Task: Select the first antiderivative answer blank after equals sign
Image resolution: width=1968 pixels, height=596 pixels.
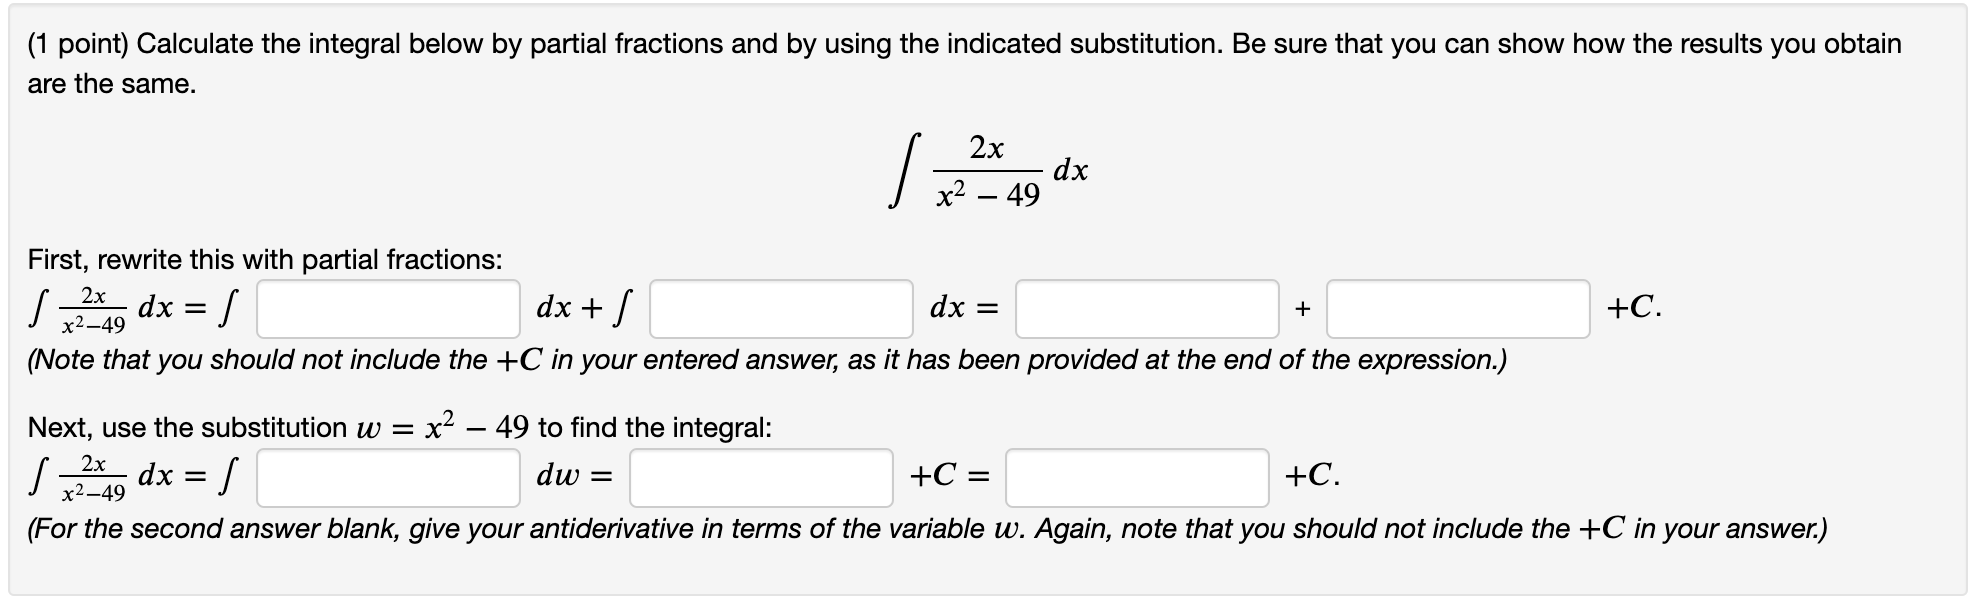Action: click(1145, 309)
